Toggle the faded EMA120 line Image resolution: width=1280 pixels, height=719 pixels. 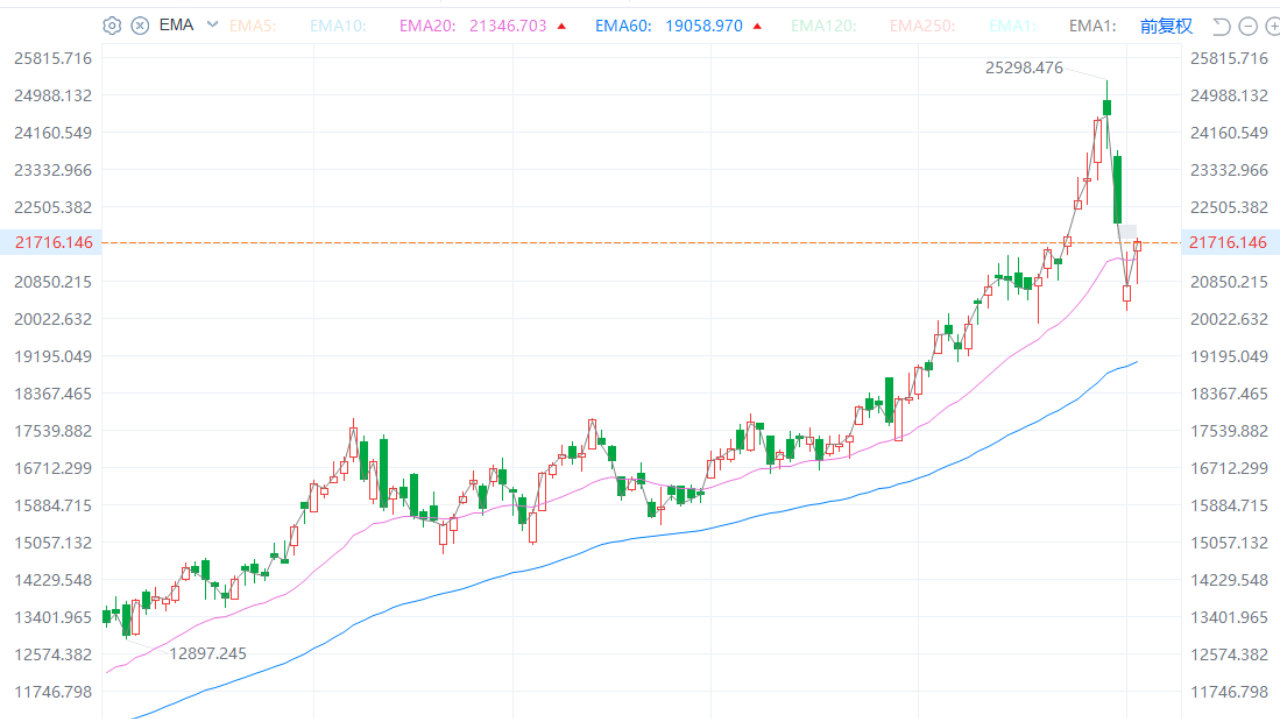click(x=824, y=26)
